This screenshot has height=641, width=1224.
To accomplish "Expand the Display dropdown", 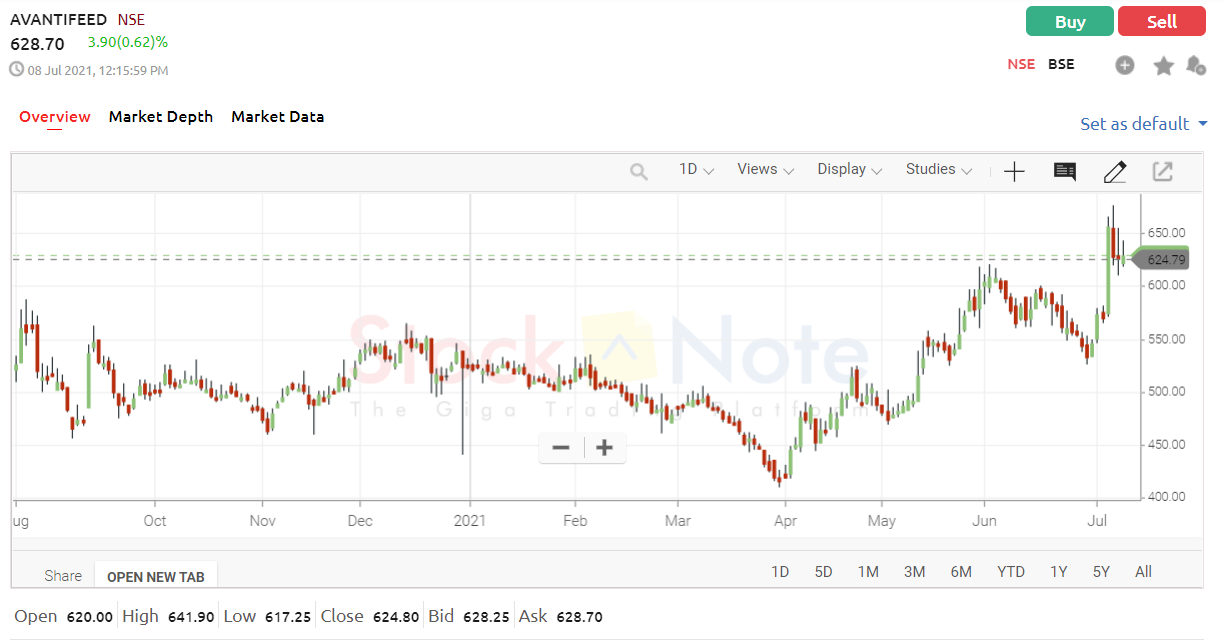I will 850,170.
